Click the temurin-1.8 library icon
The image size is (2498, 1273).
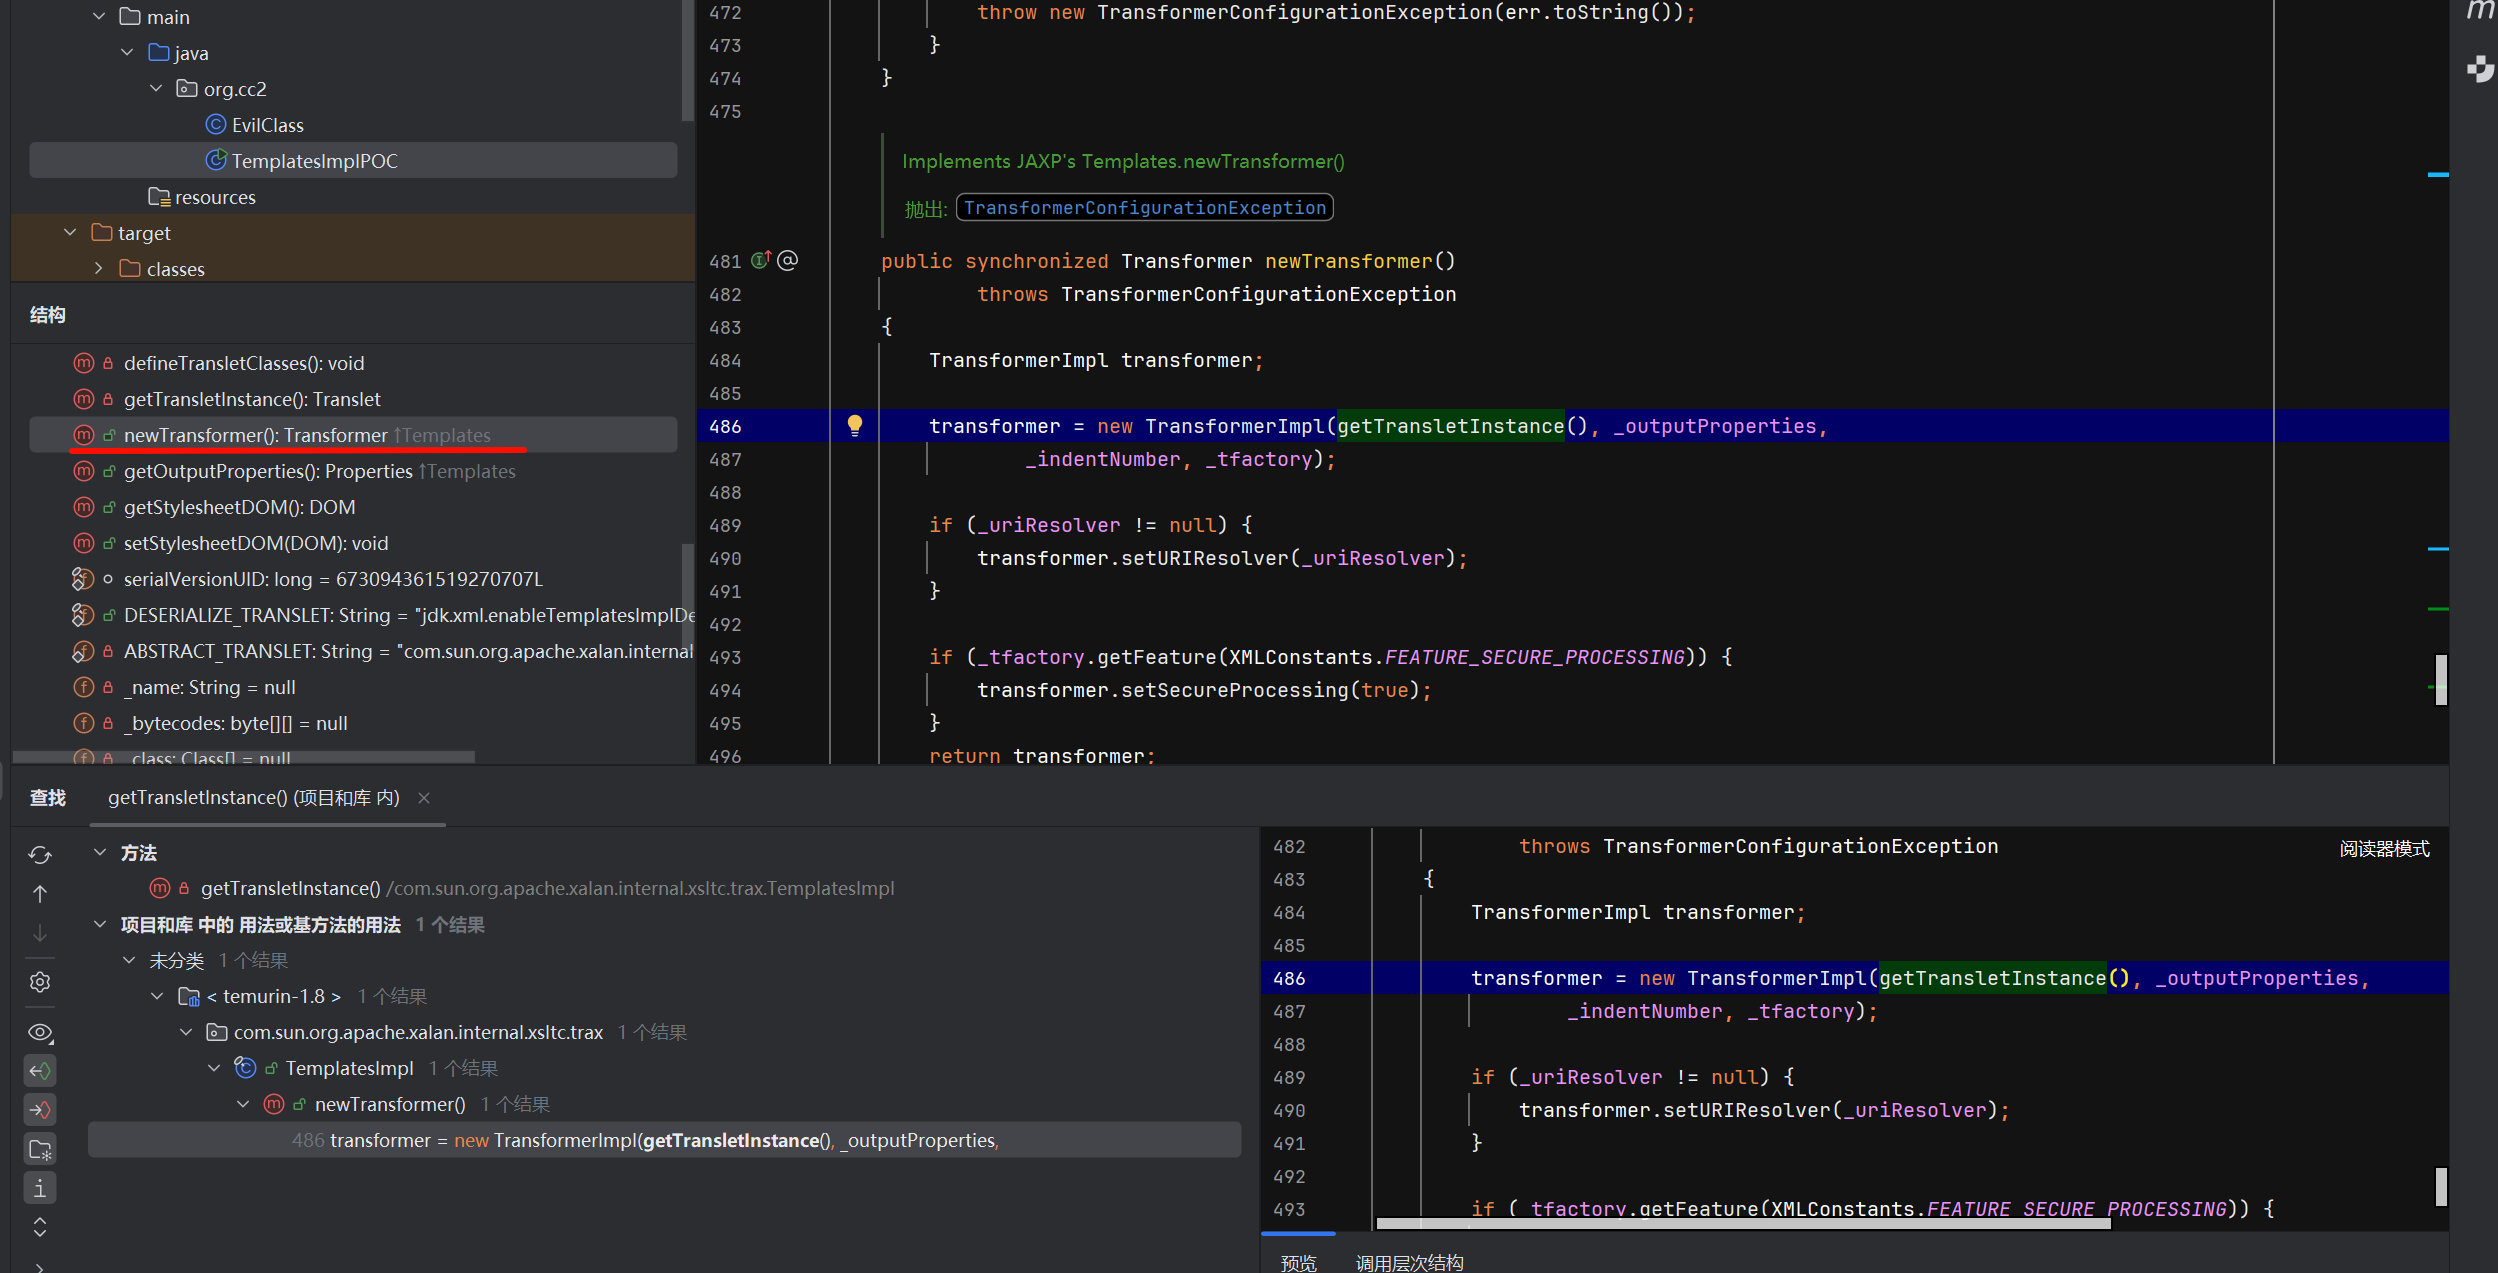[x=189, y=996]
